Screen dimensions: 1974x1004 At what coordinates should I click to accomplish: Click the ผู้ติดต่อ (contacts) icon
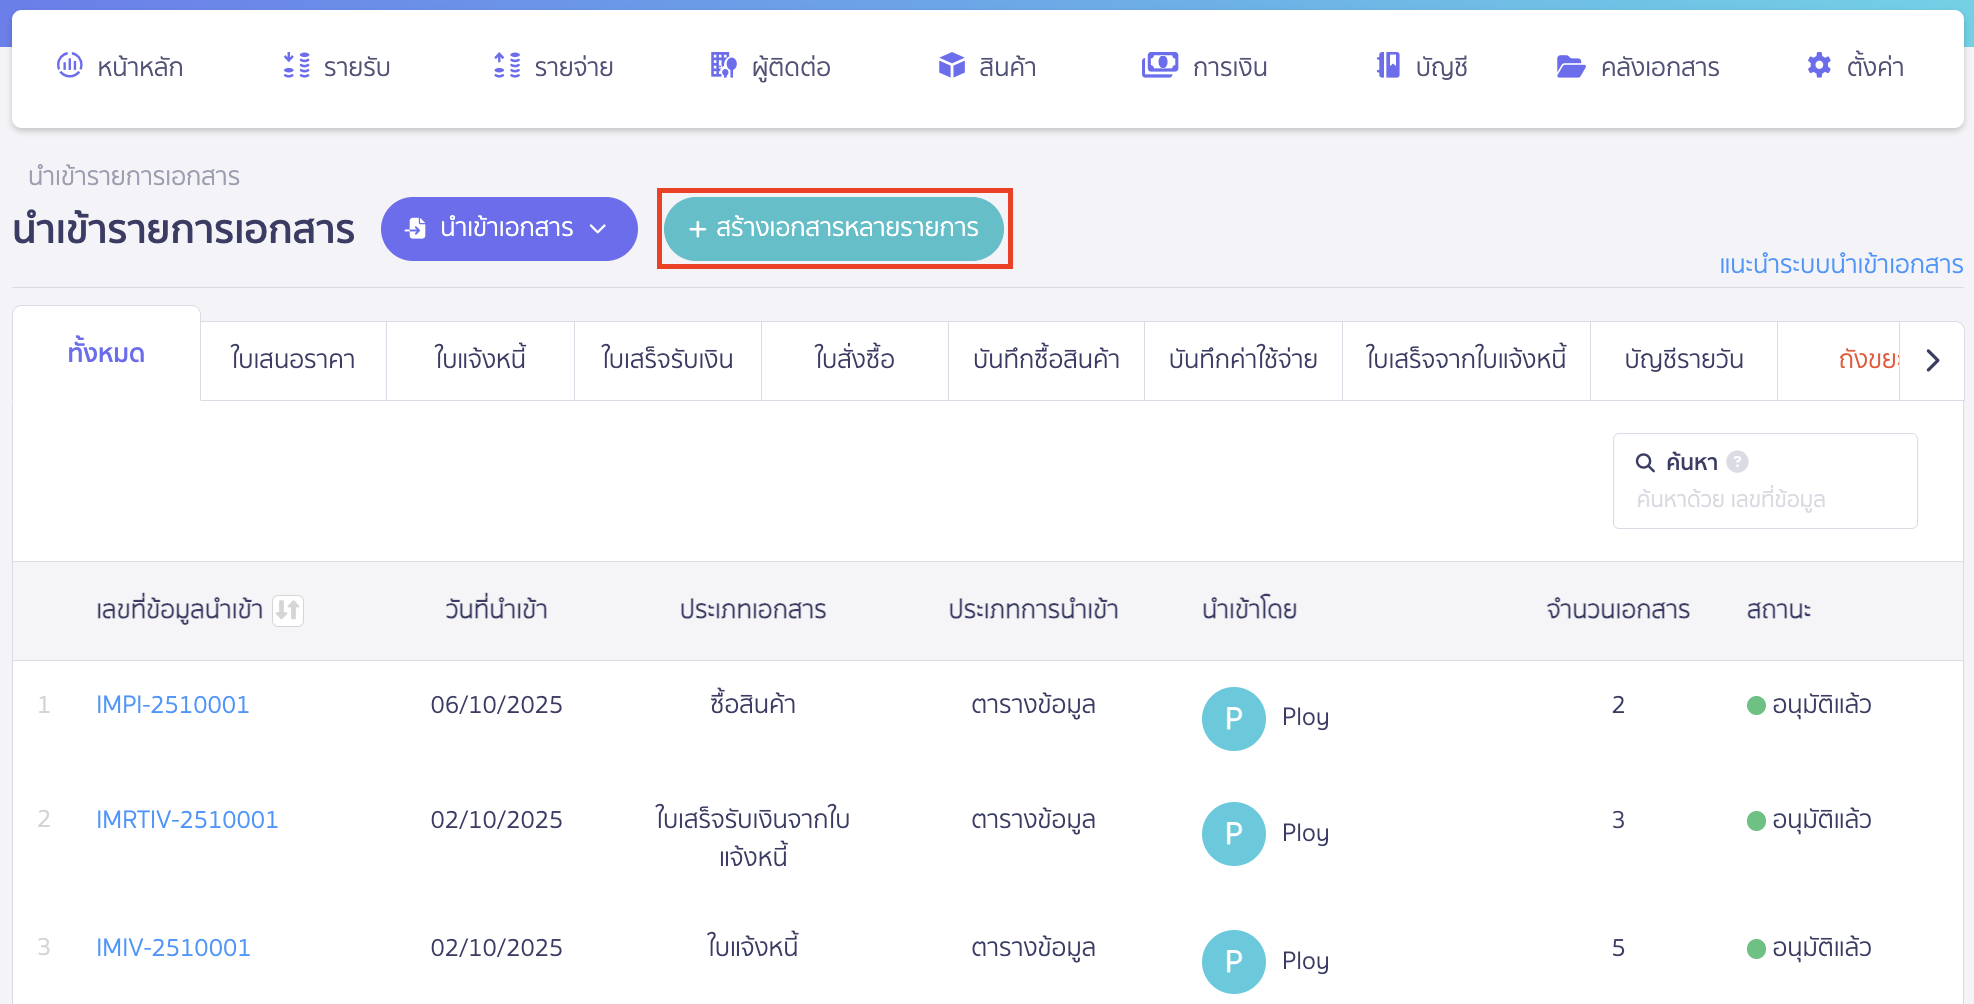[722, 66]
